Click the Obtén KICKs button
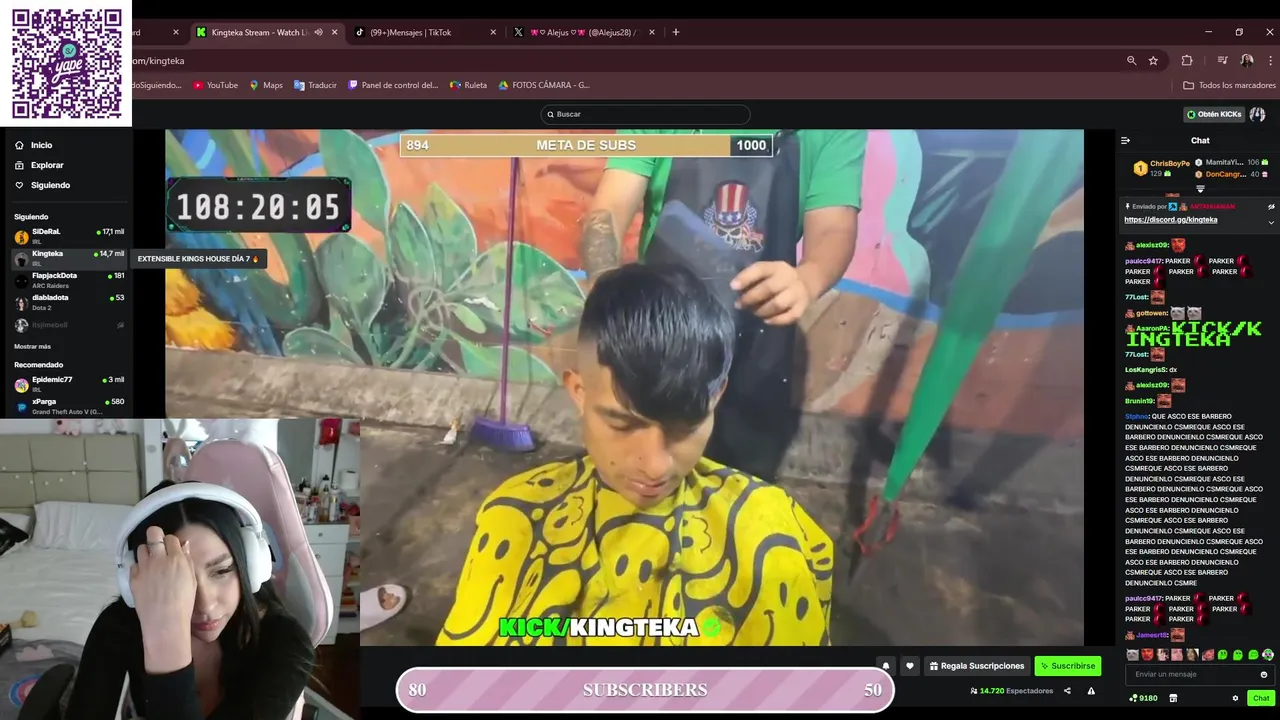 pyautogui.click(x=1214, y=114)
